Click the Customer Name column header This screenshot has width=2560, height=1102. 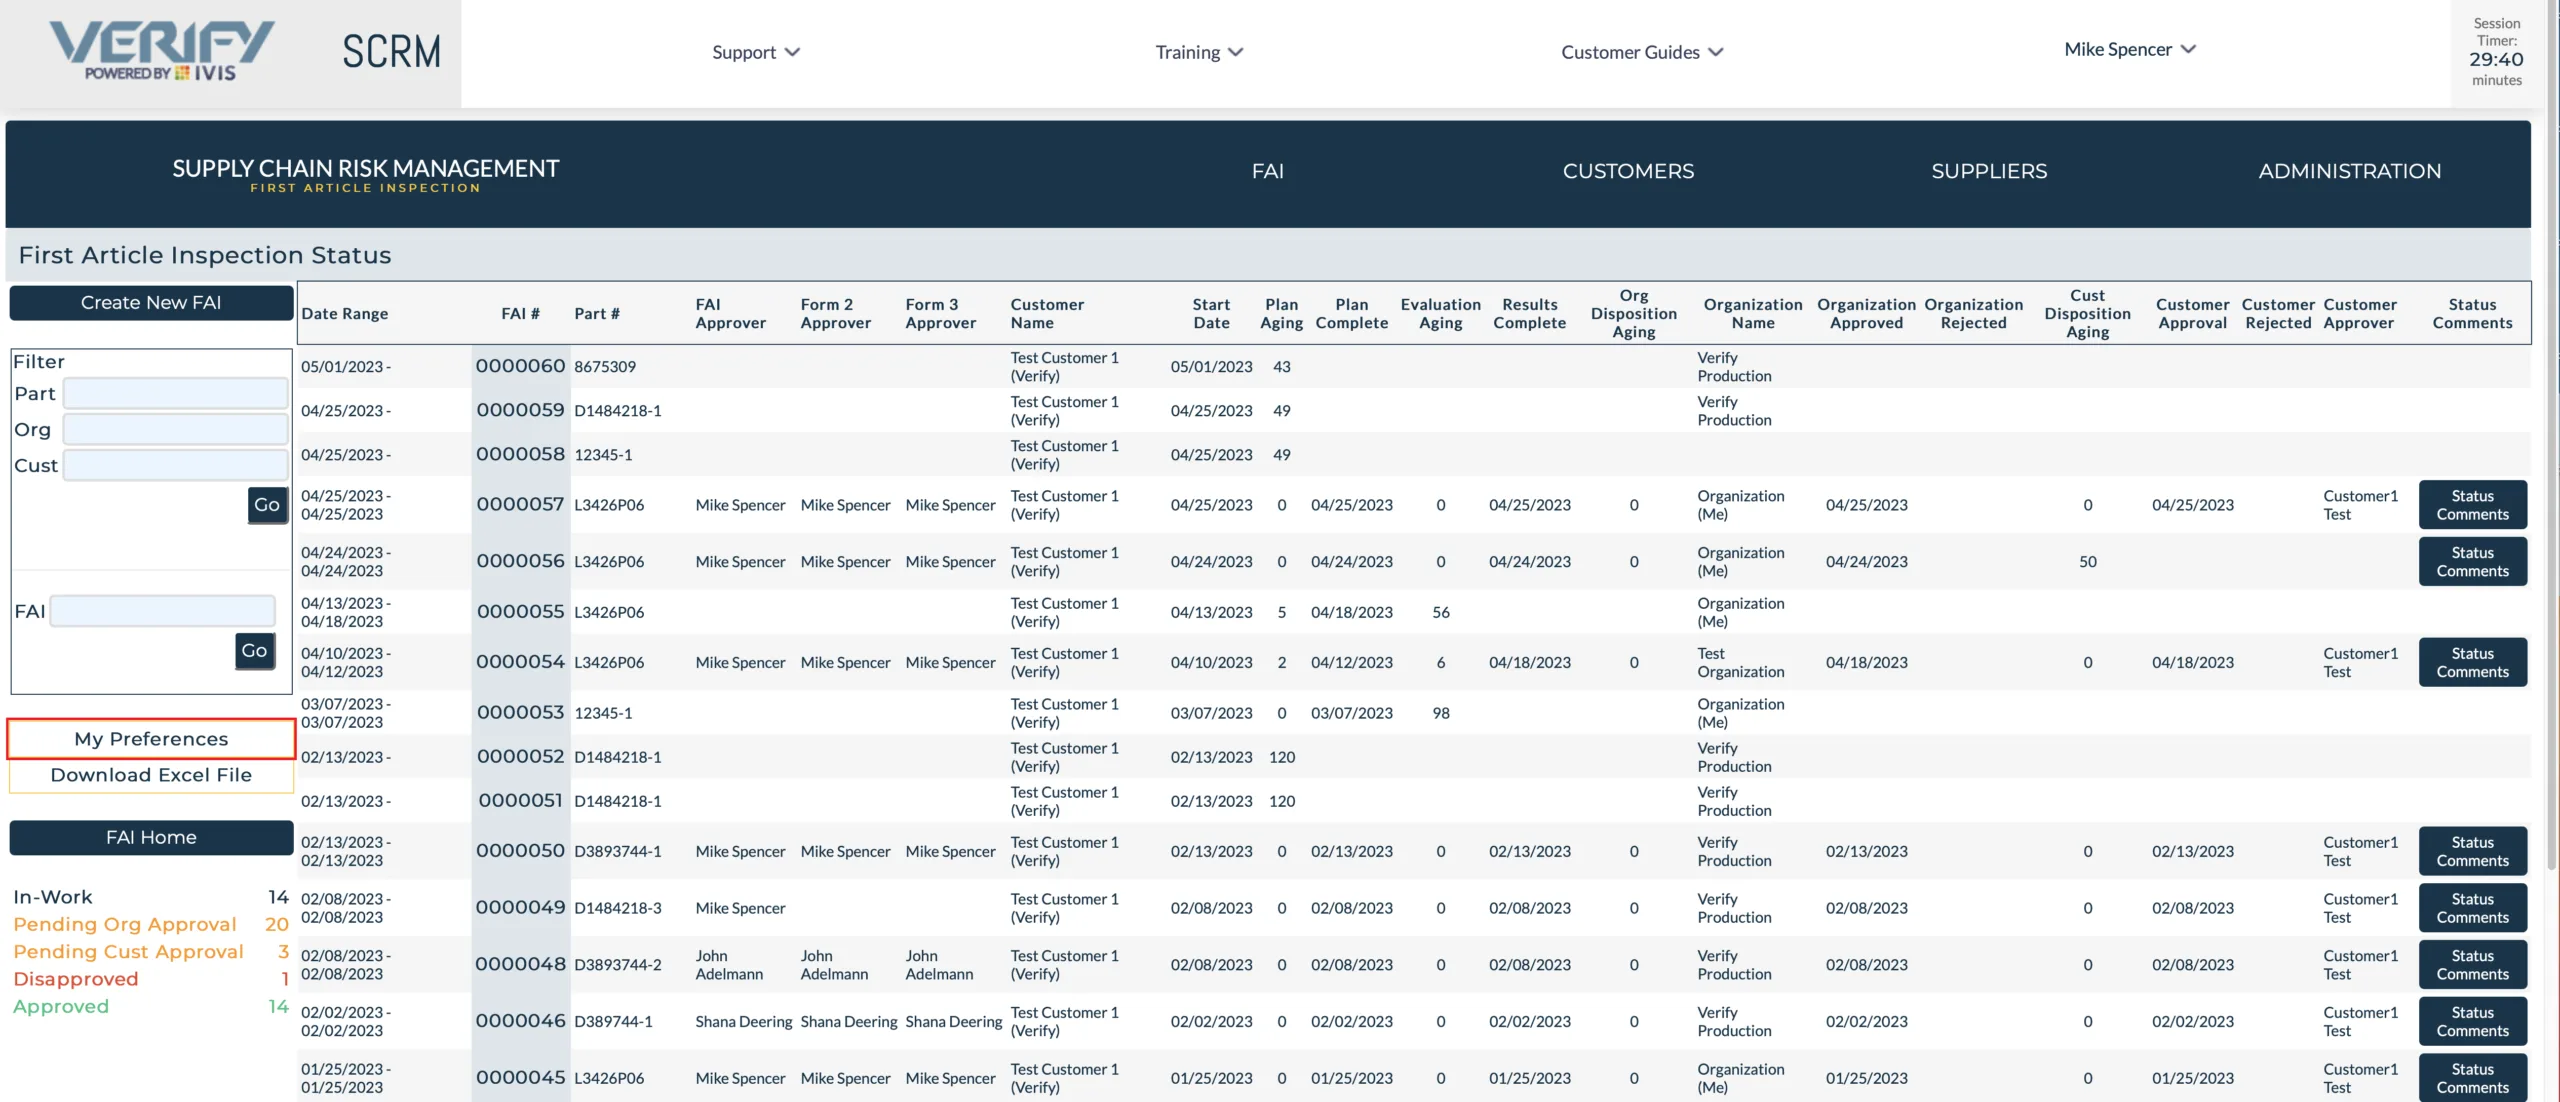click(1047, 314)
